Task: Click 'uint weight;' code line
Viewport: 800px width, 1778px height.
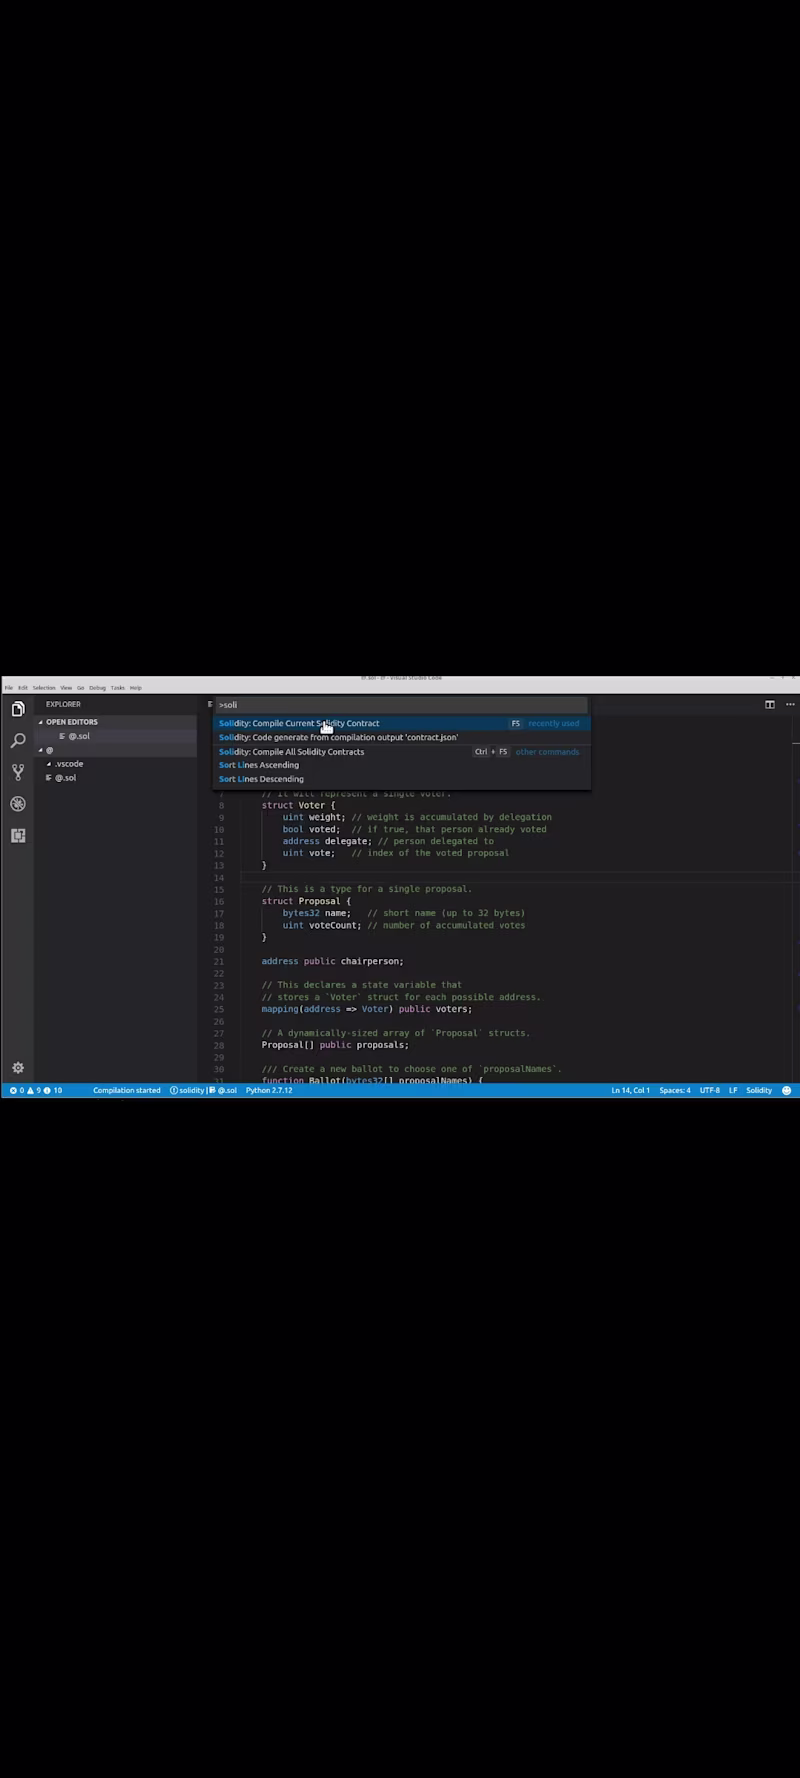Action: pyautogui.click(x=314, y=817)
